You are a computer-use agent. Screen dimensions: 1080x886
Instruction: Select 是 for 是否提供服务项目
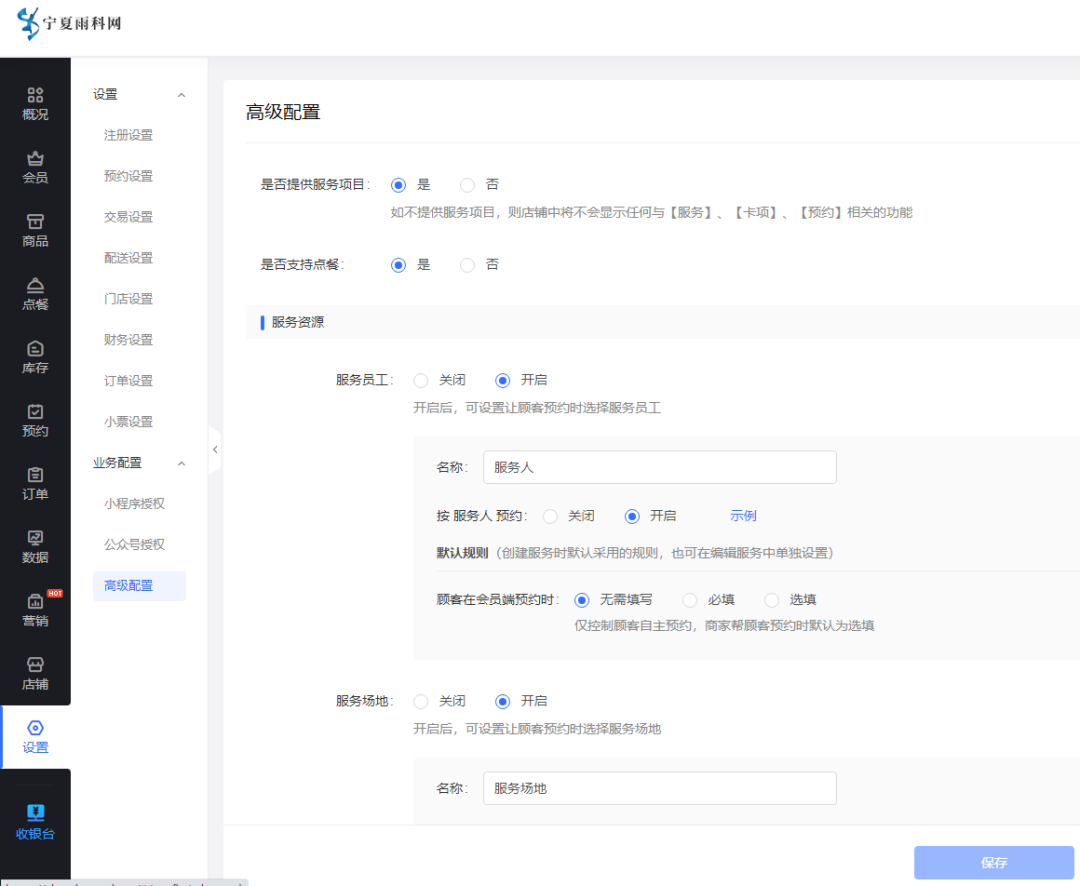pos(398,185)
